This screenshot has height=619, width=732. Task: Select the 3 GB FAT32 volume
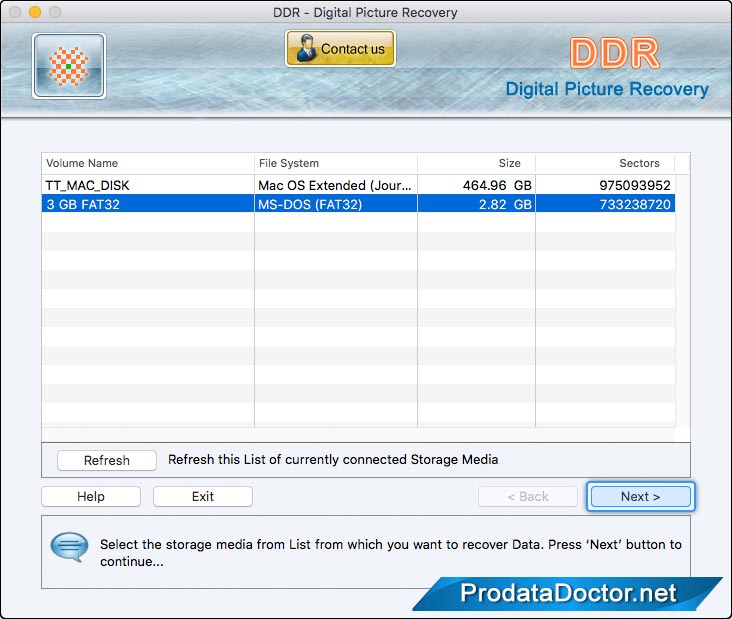pyautogui.click(x=358, y=204)
